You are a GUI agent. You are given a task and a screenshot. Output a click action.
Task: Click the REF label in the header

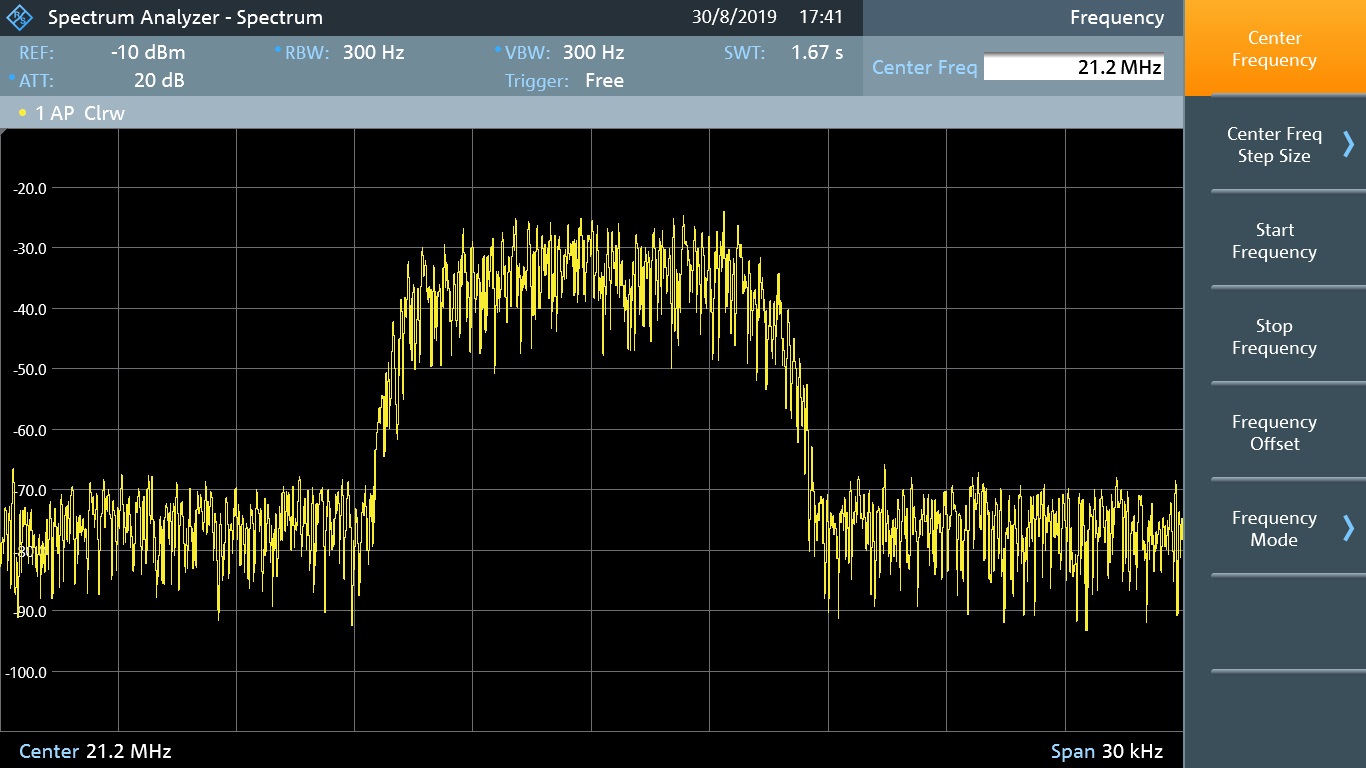coord(37,52)
